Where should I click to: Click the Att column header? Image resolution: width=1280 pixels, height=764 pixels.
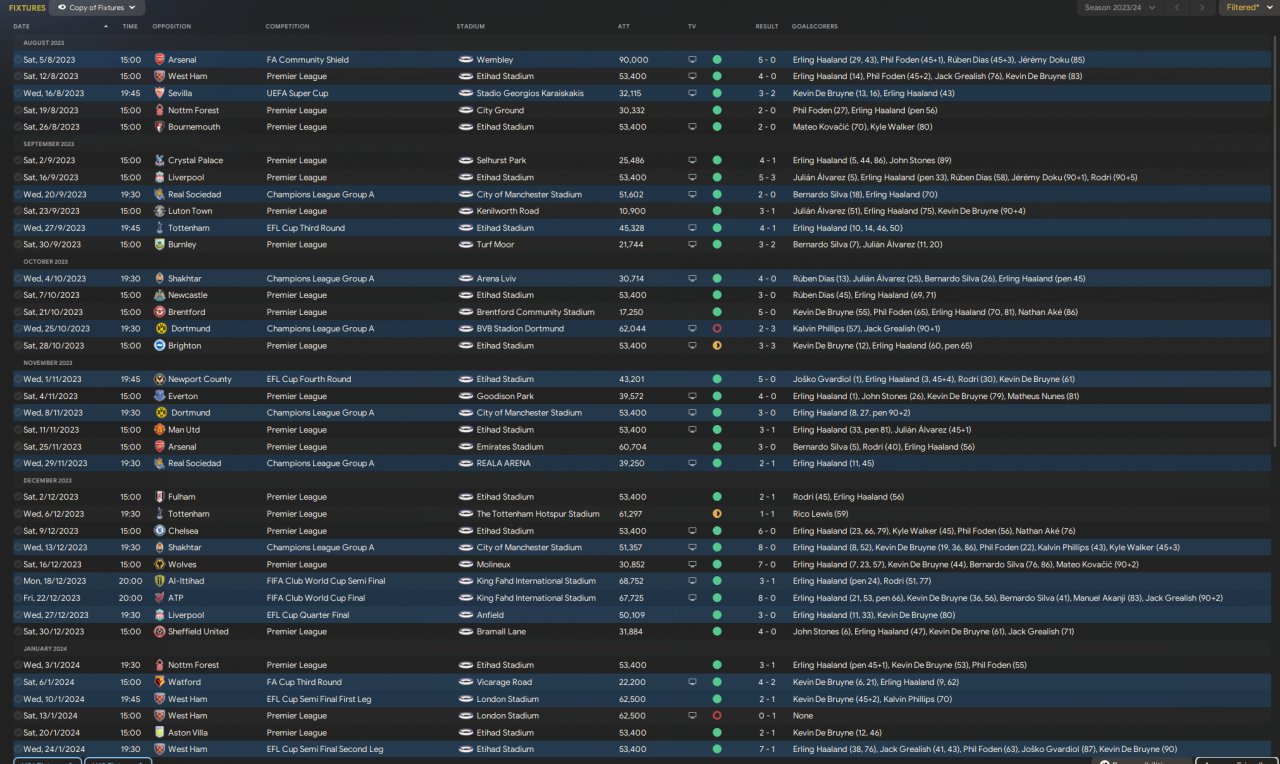(x=624, y=26)
